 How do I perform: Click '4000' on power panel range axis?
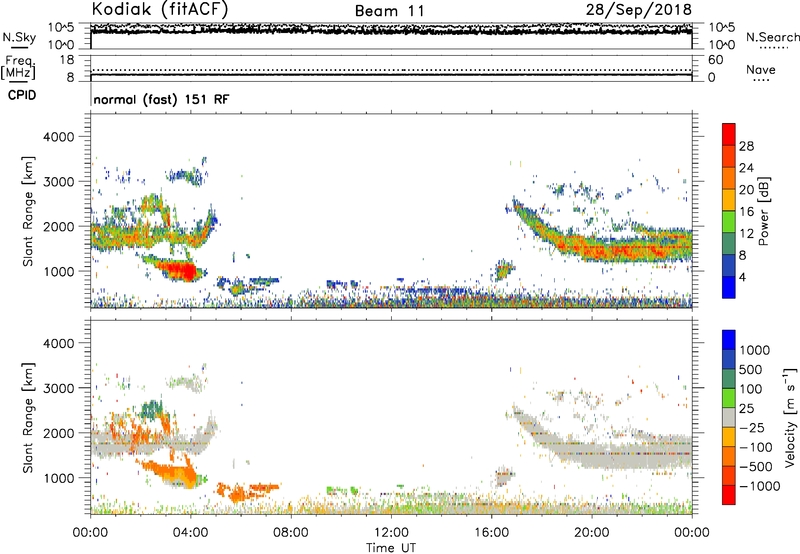pyautogui.click(x=58, y=137)
